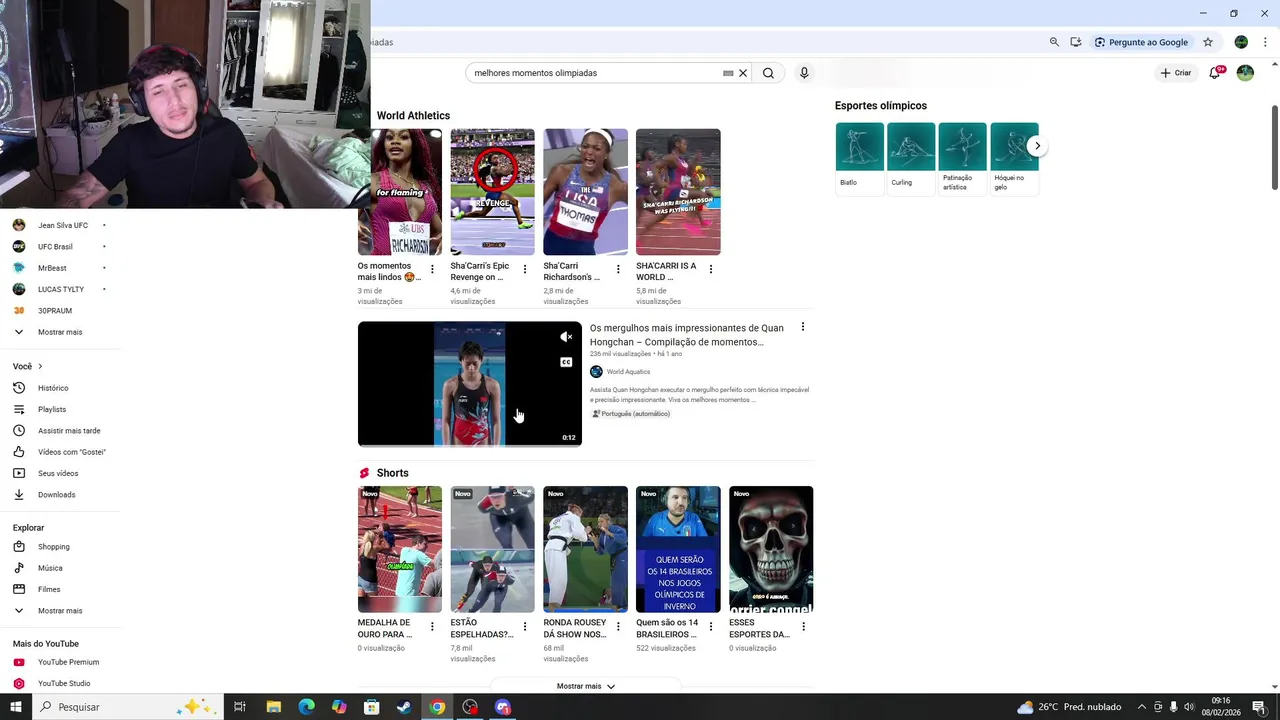Image resolution: width=1280 pixels, height=720 pixels.
Task: Expand the Você section chevron
Action: [x=40, y=366]
